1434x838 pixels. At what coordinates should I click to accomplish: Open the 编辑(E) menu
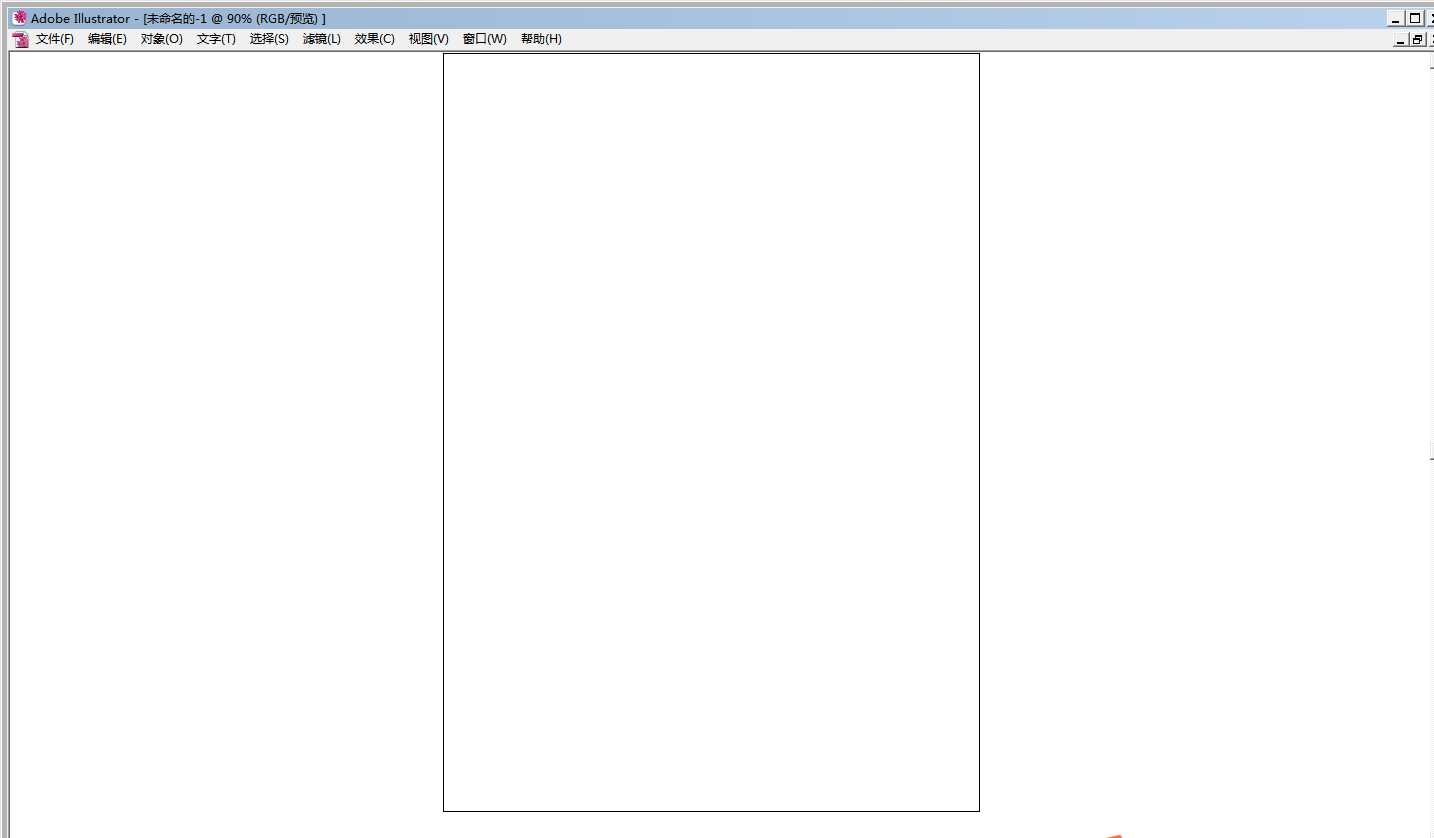[x=107, y=39]
